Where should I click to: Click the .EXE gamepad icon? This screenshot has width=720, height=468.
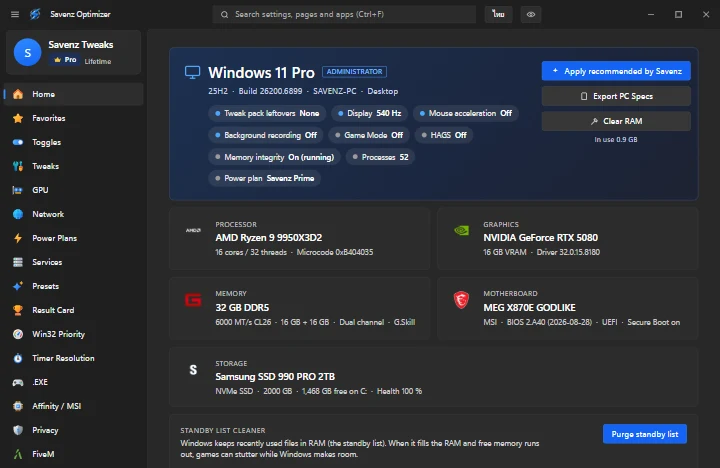point(18,382)
